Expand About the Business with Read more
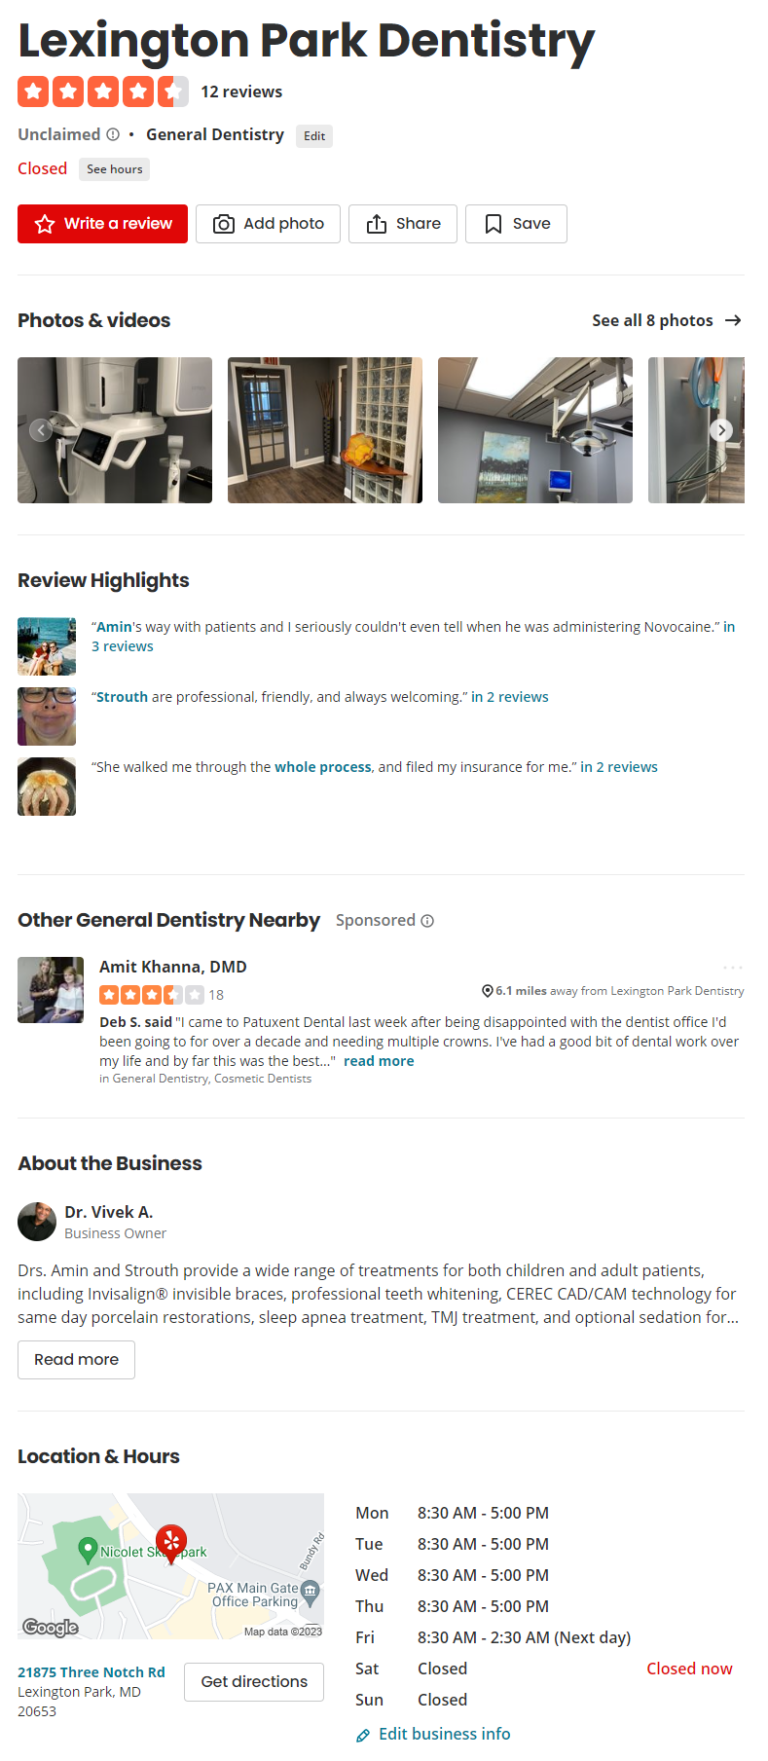This screenshot has height=1761, width=768. click(76, 1360)
